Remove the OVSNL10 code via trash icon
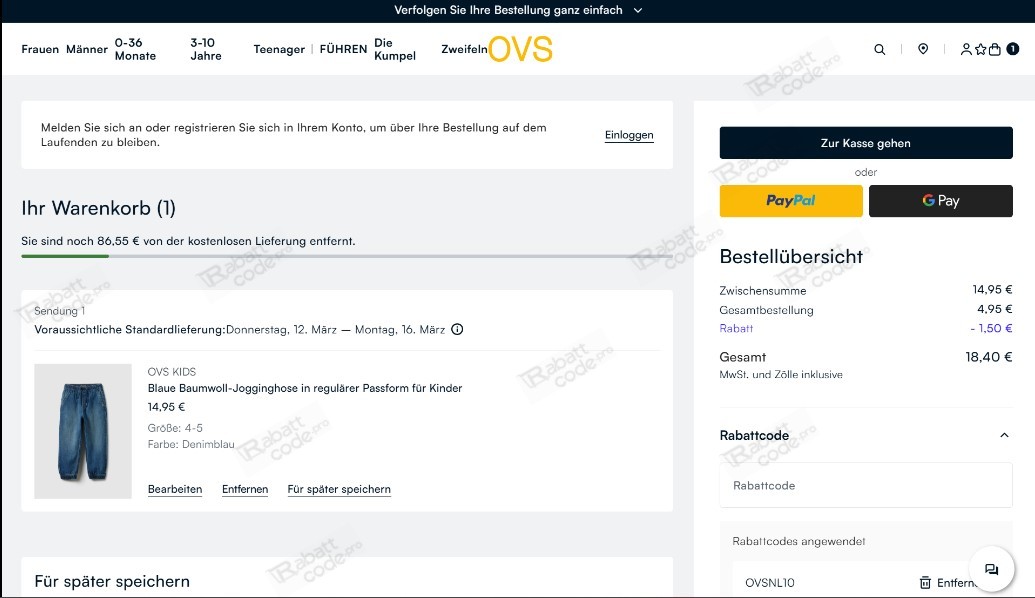 coord(923,582)
